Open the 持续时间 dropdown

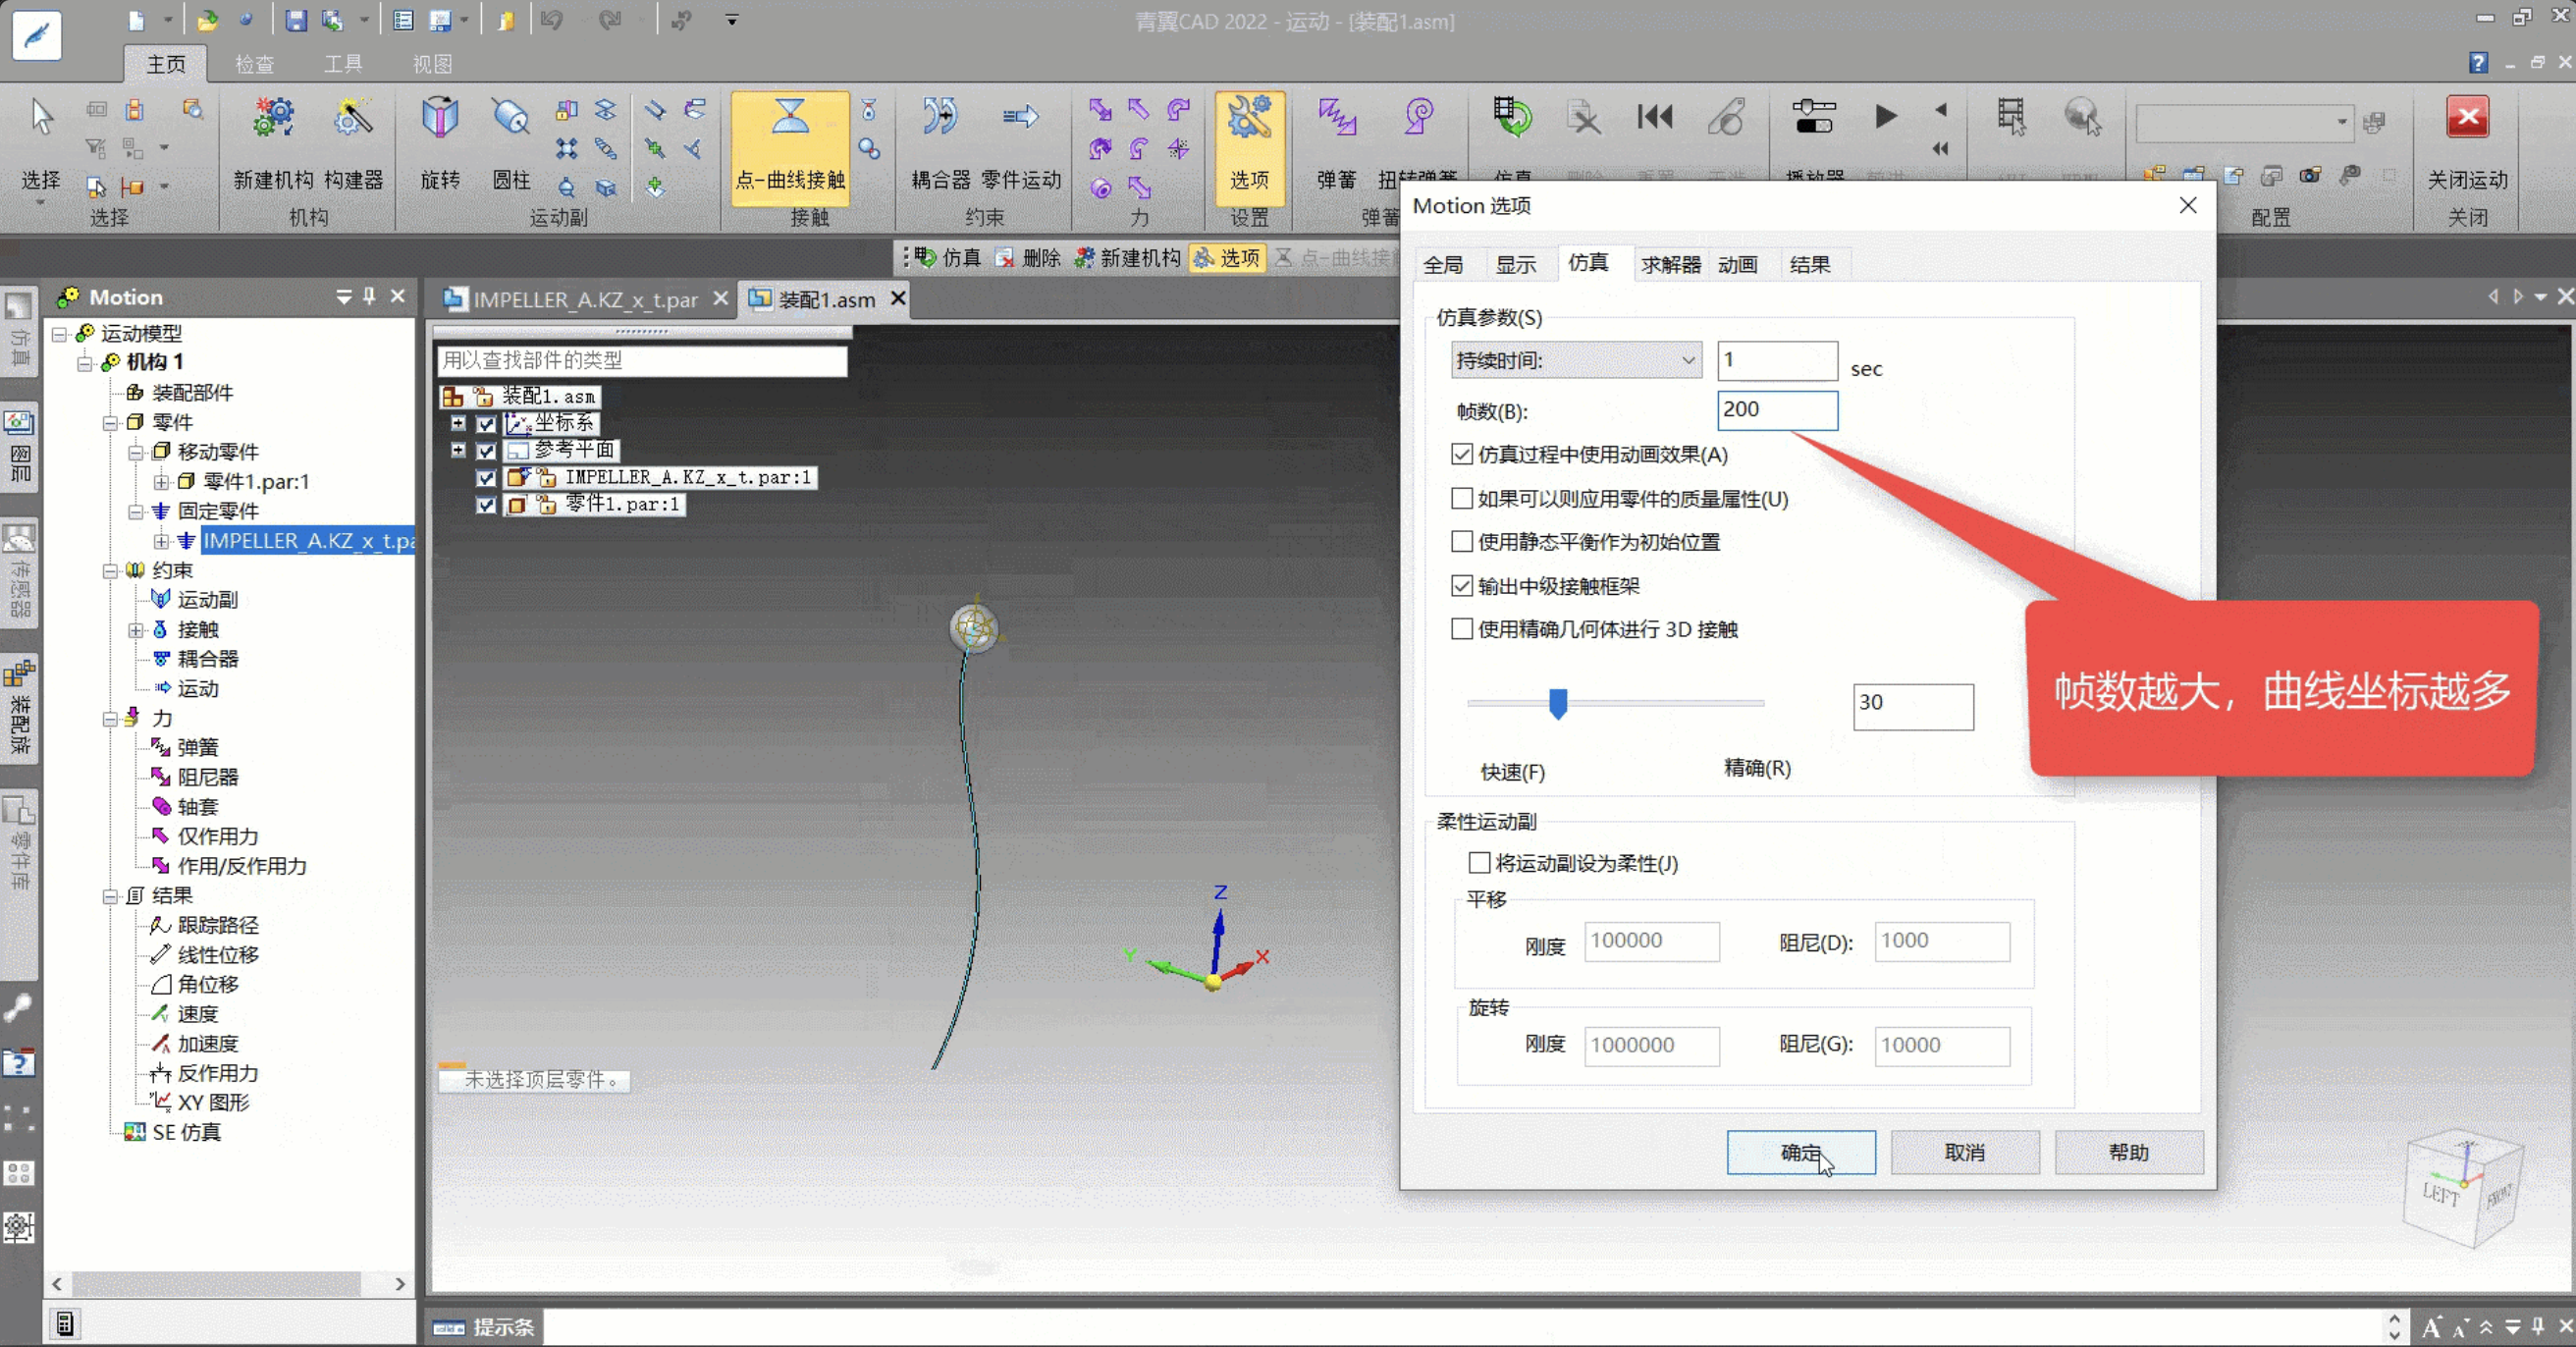point(1576,360)
